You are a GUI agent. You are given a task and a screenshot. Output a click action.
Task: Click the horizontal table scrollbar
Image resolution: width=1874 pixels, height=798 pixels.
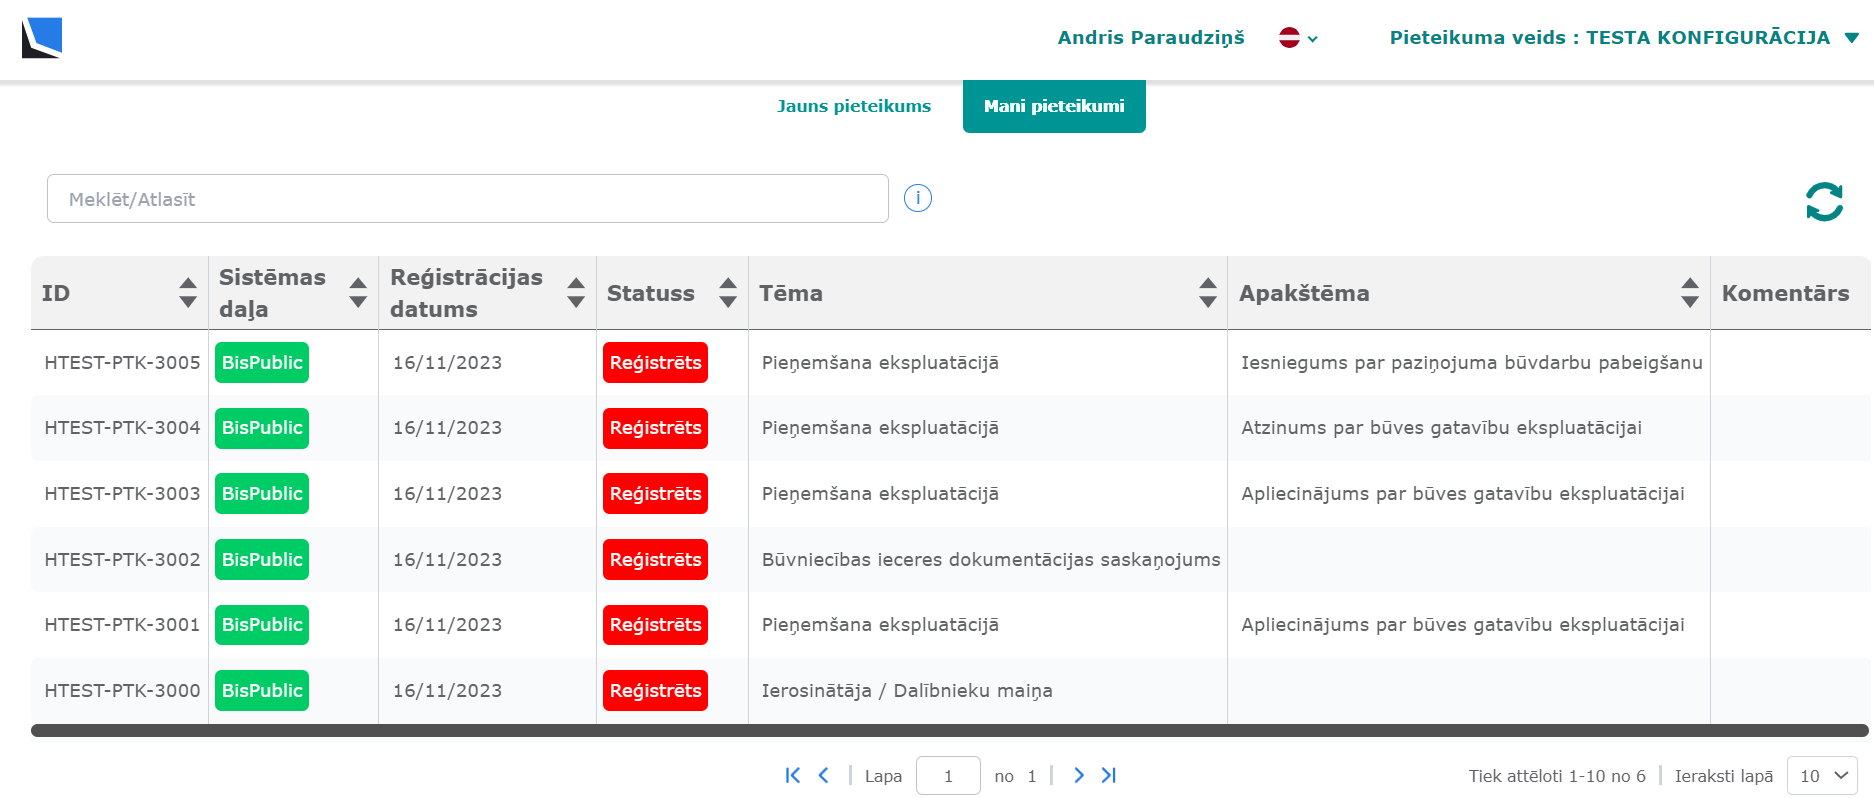pos(950,731)
